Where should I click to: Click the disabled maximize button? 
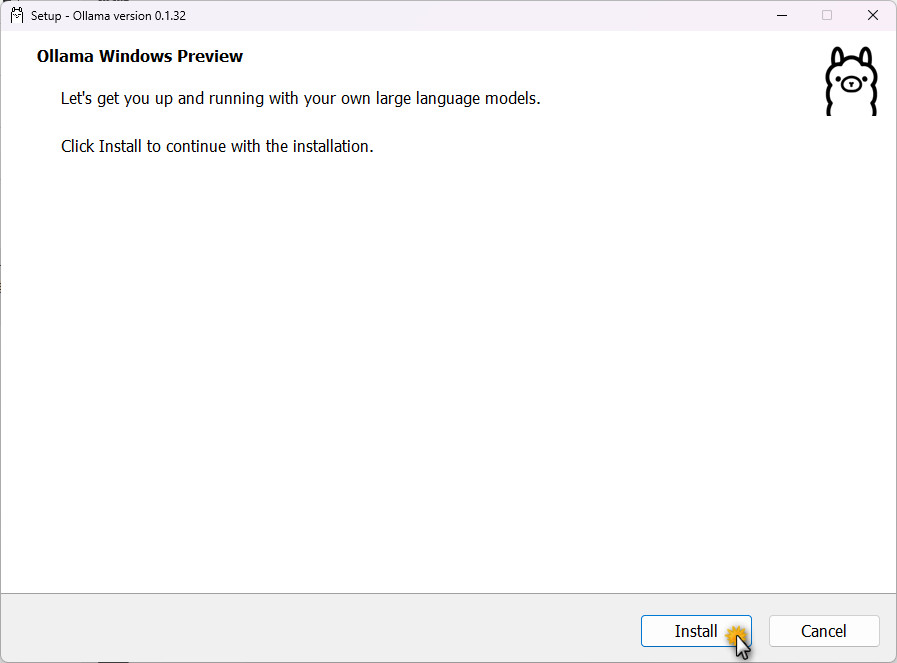tap(827, 15)
